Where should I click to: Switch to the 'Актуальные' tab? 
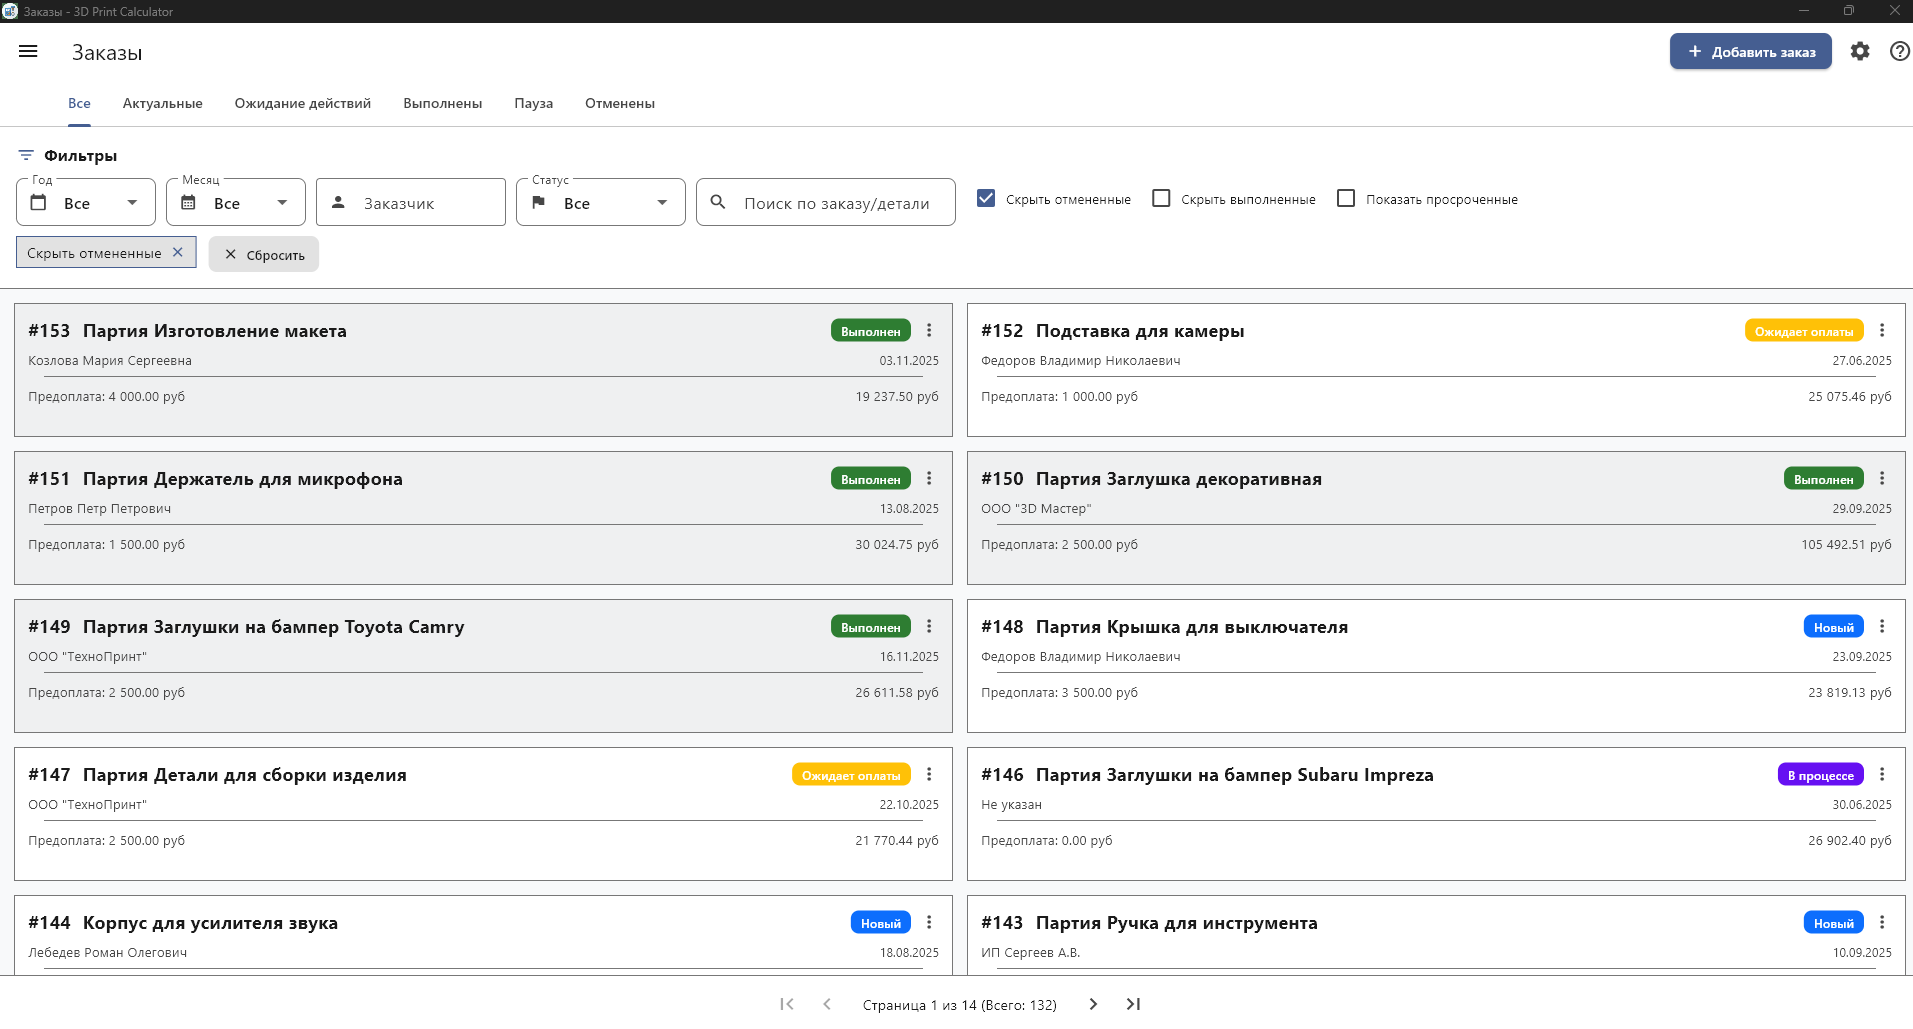pyautogui.click(x=162, y=104)
